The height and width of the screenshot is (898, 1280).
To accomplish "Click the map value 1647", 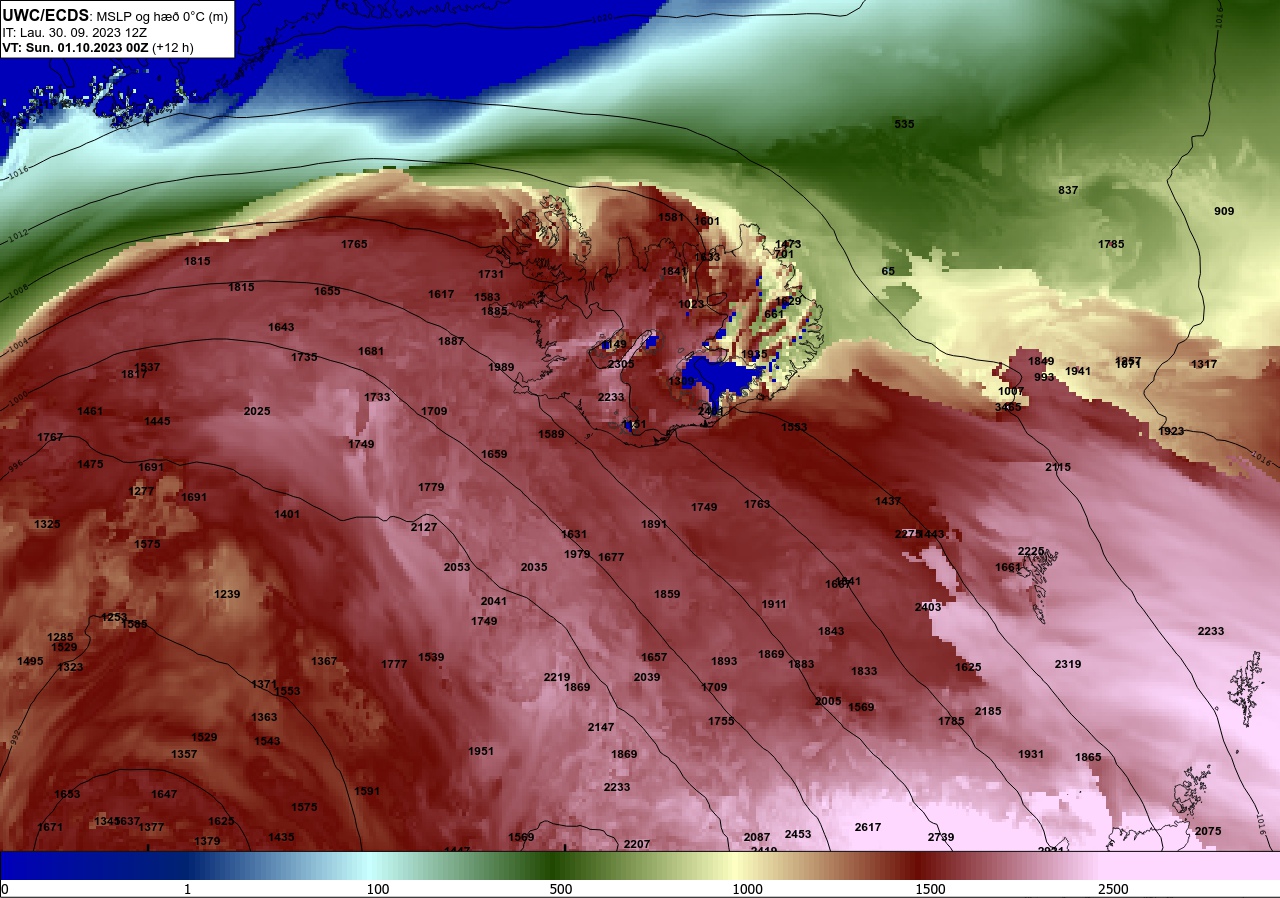I will pyautogui.click(x=164, y=794).
